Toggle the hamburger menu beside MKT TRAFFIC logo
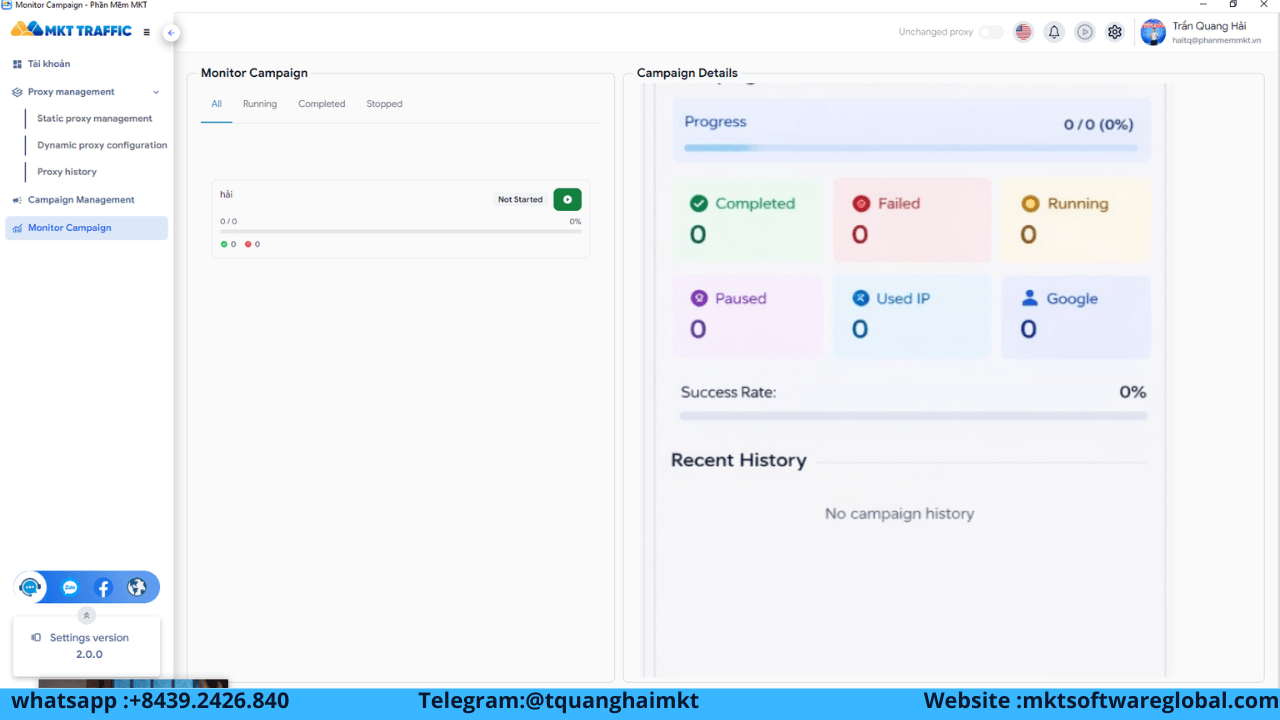Viewport: 1280px width, 720px height. click(x=147, y=32)
